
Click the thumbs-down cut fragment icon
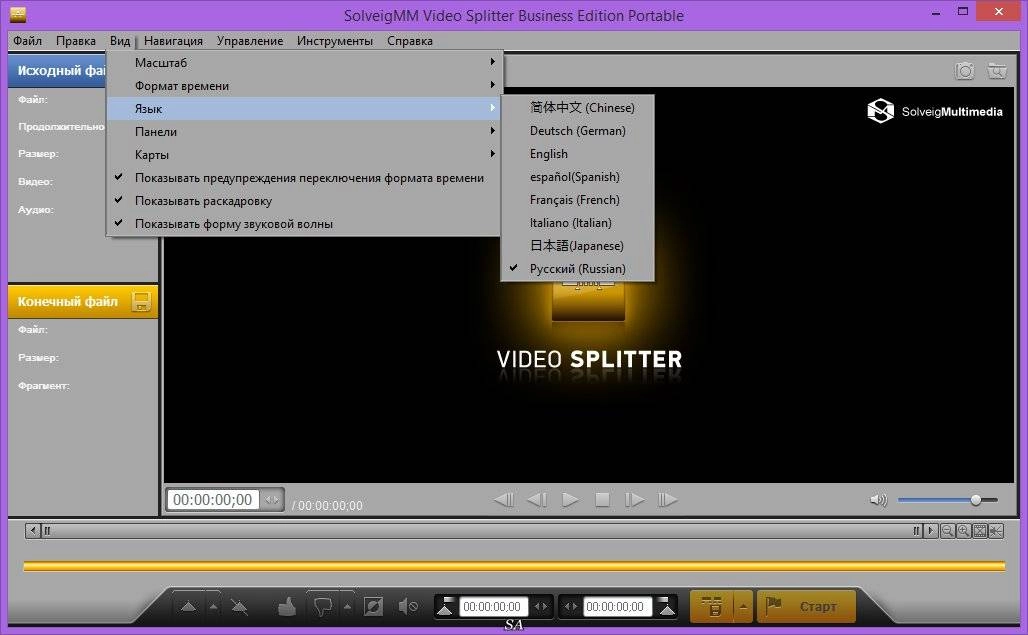[322, 607]
